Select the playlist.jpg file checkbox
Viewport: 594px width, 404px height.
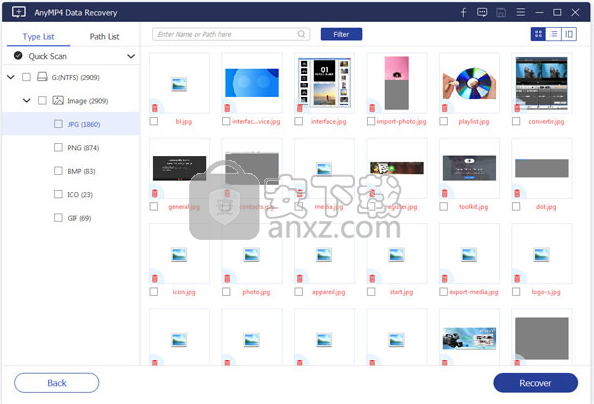tap(443, 121)
